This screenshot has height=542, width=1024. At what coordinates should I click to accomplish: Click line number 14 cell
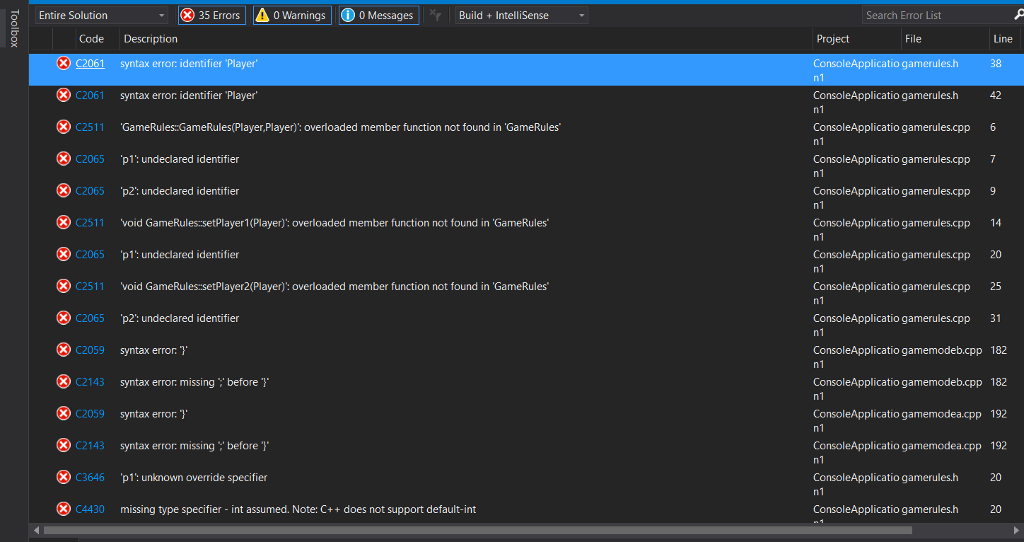click(995, 223)
